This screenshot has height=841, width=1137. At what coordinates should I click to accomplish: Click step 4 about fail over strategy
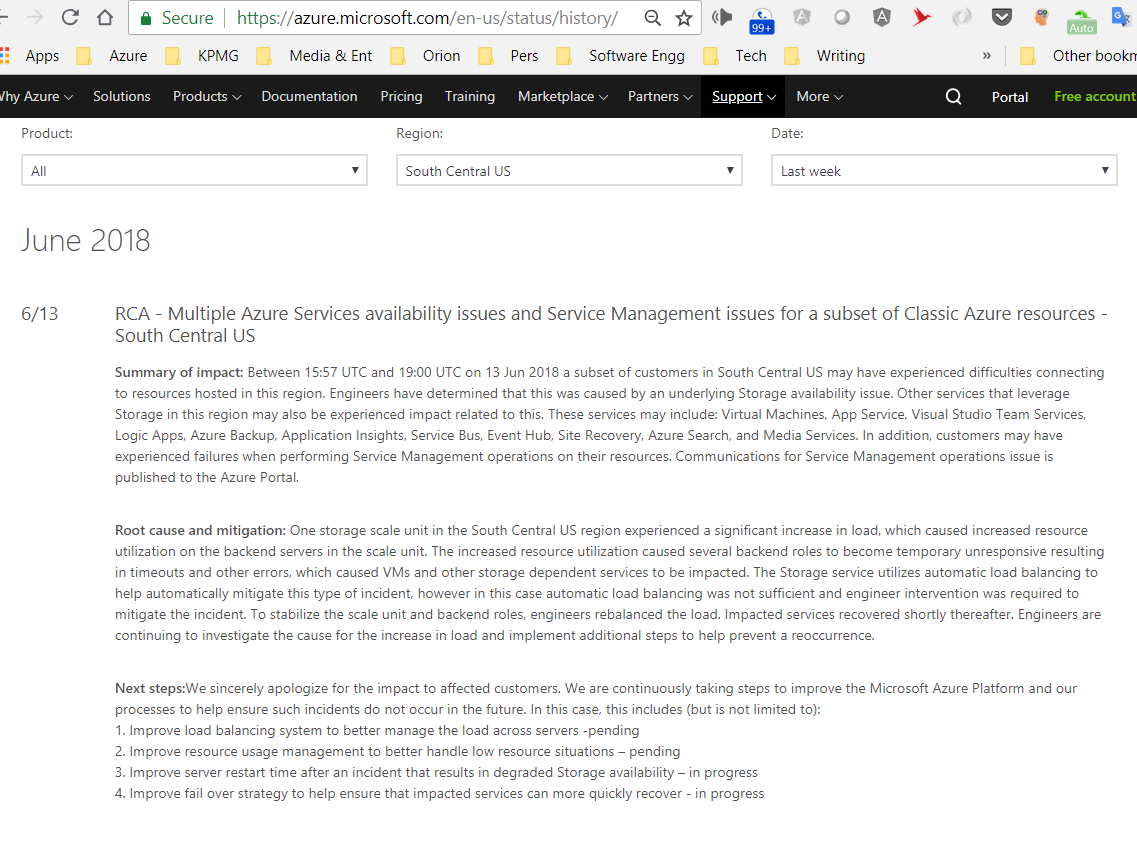pos(439,794)
